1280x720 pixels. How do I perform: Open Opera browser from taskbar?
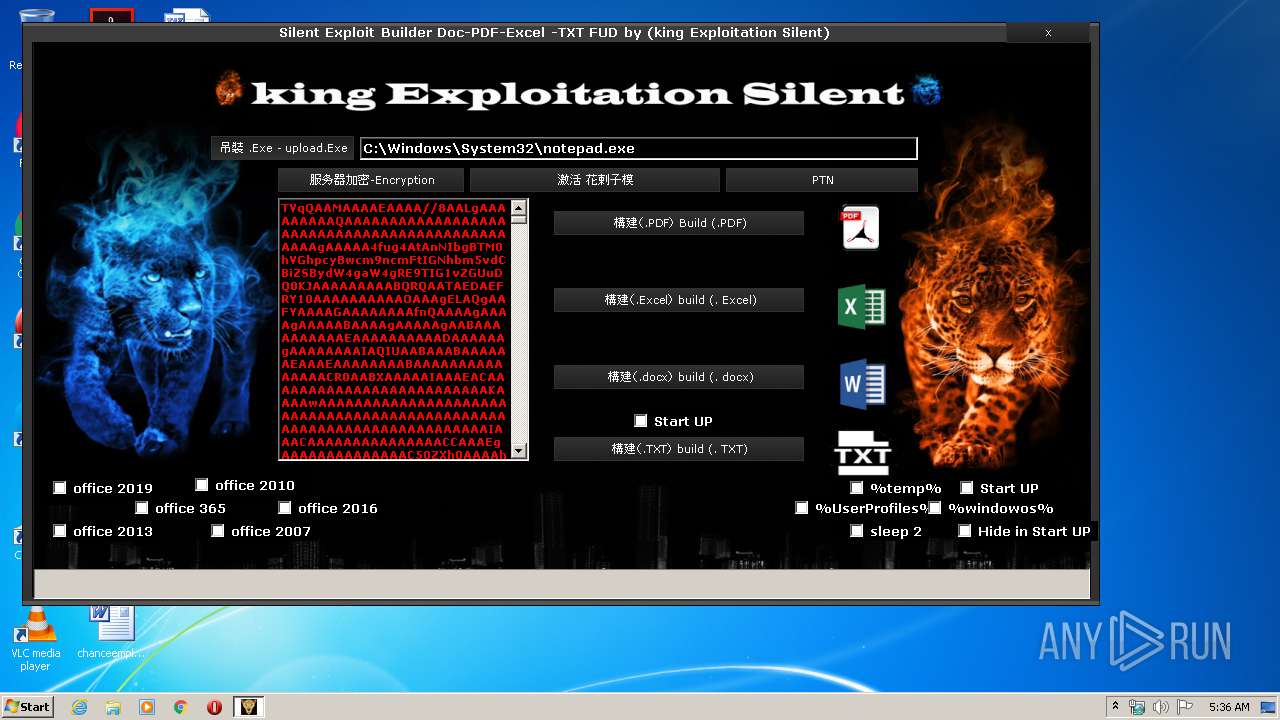tap(214, 707)
